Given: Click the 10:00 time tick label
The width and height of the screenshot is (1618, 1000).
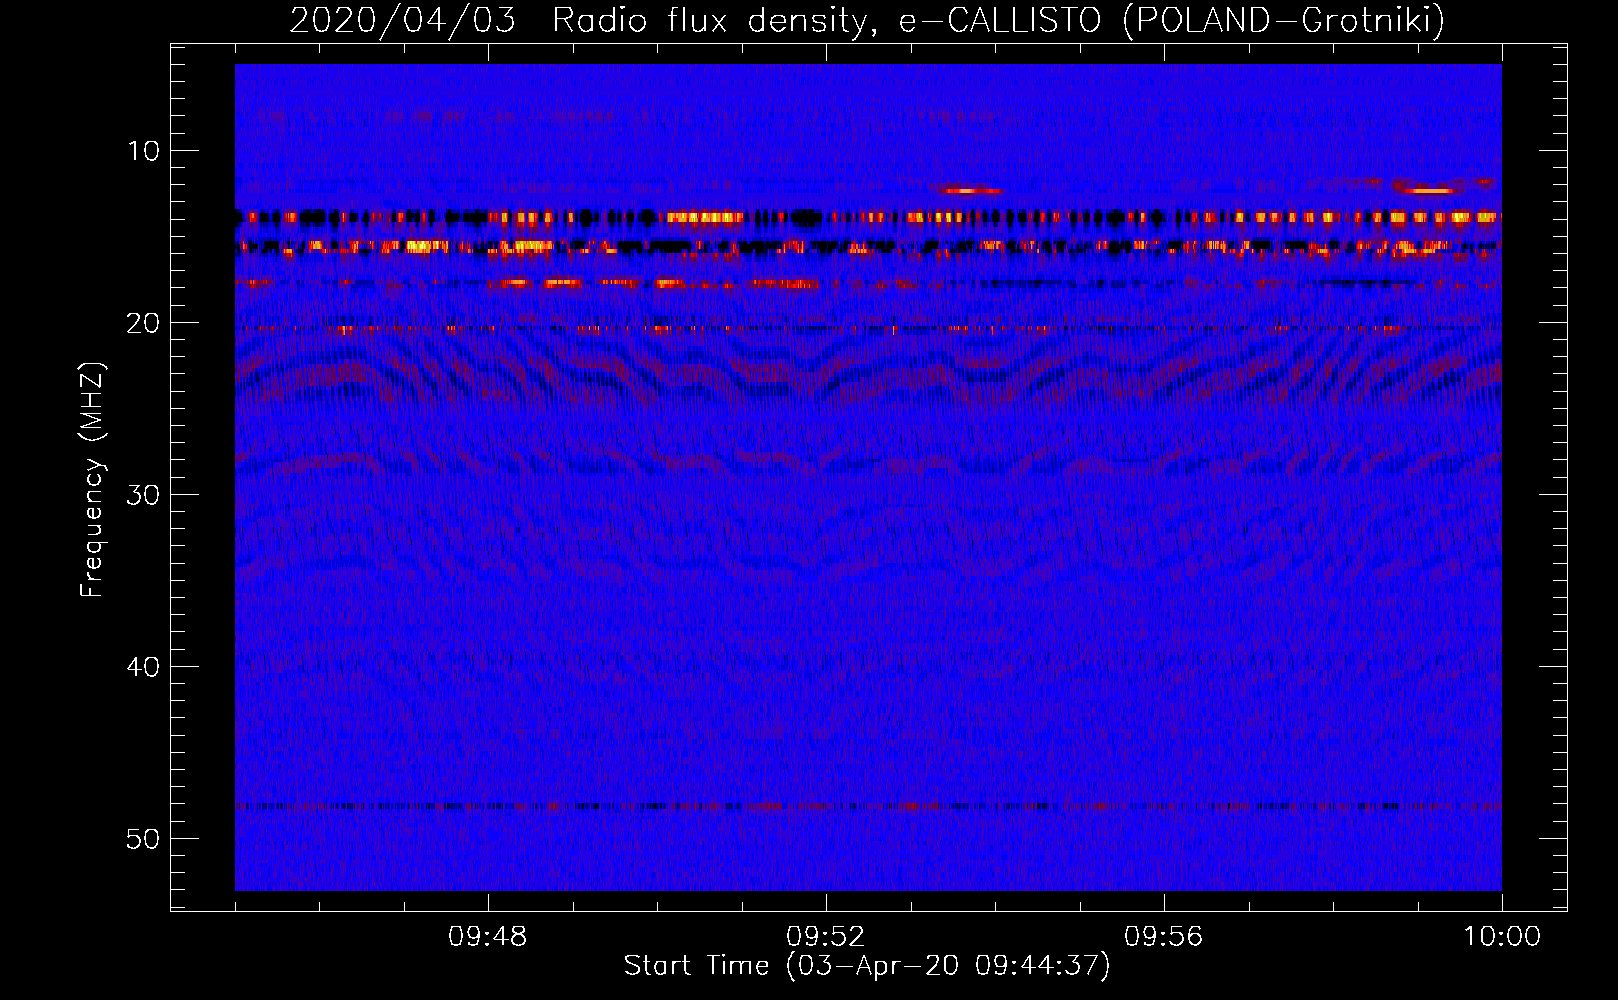Looking at the screenshot, I should point(1502,937).
